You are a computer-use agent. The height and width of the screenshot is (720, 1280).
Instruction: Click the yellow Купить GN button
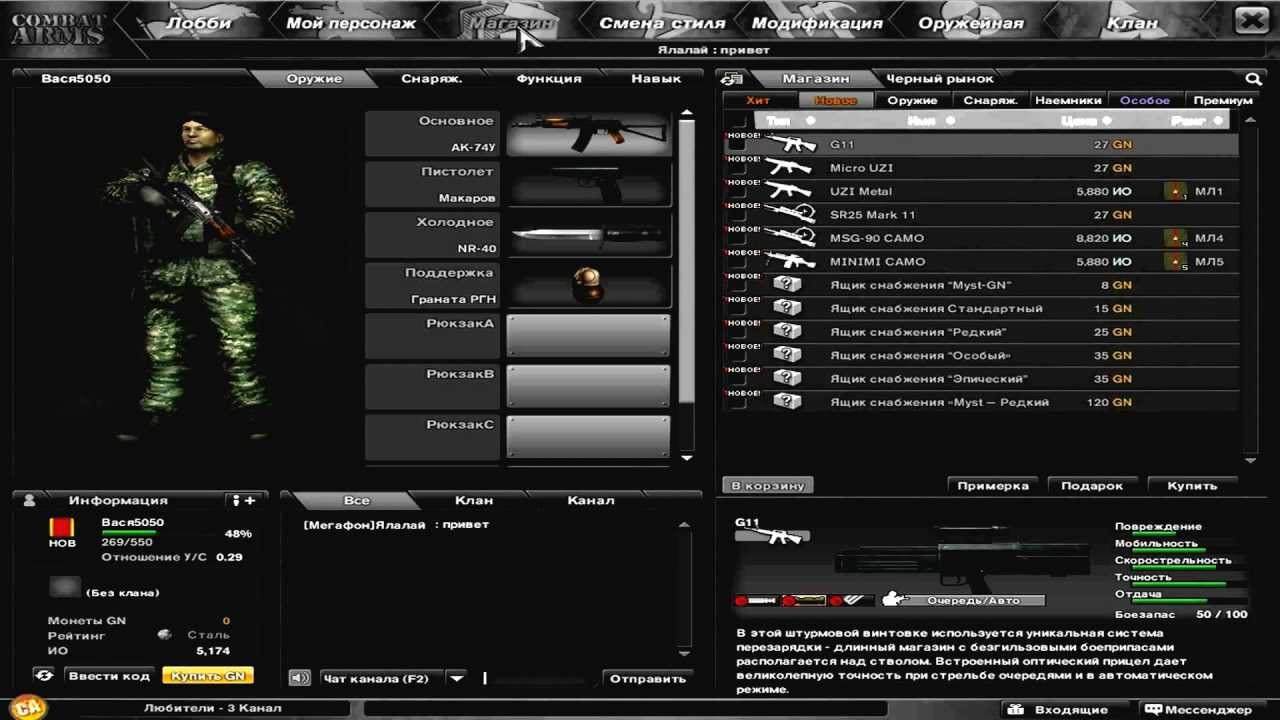[207, 676]
